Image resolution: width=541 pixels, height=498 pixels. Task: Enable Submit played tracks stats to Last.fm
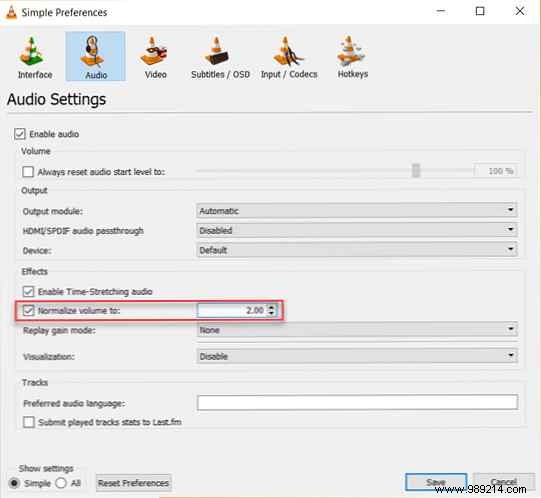pyautogui.click(x=29, y=422)
